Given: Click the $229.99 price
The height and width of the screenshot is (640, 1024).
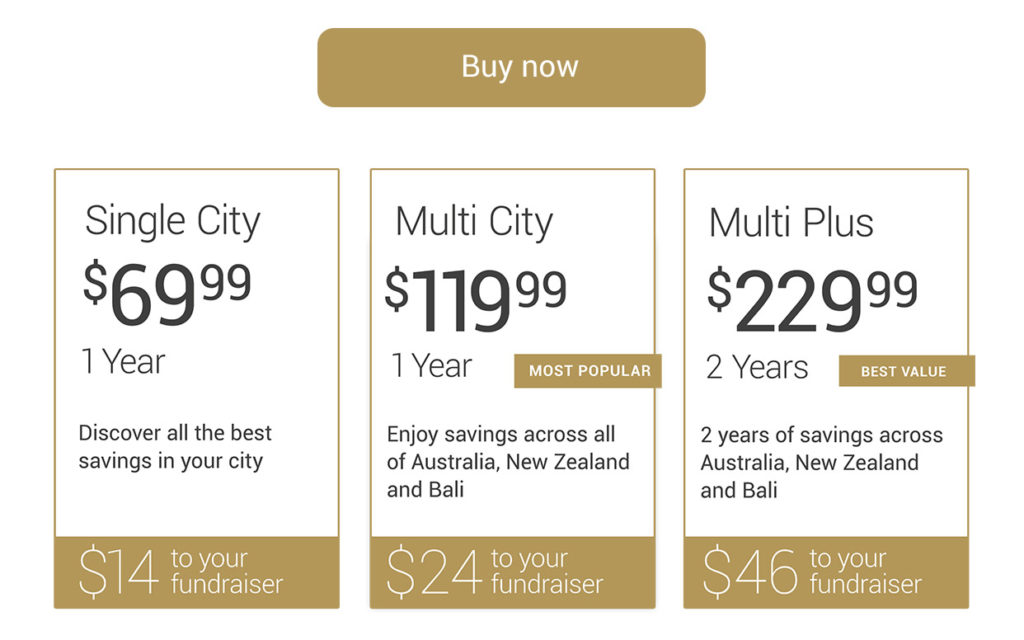Looking at the screenshot, I should (812, 300).
